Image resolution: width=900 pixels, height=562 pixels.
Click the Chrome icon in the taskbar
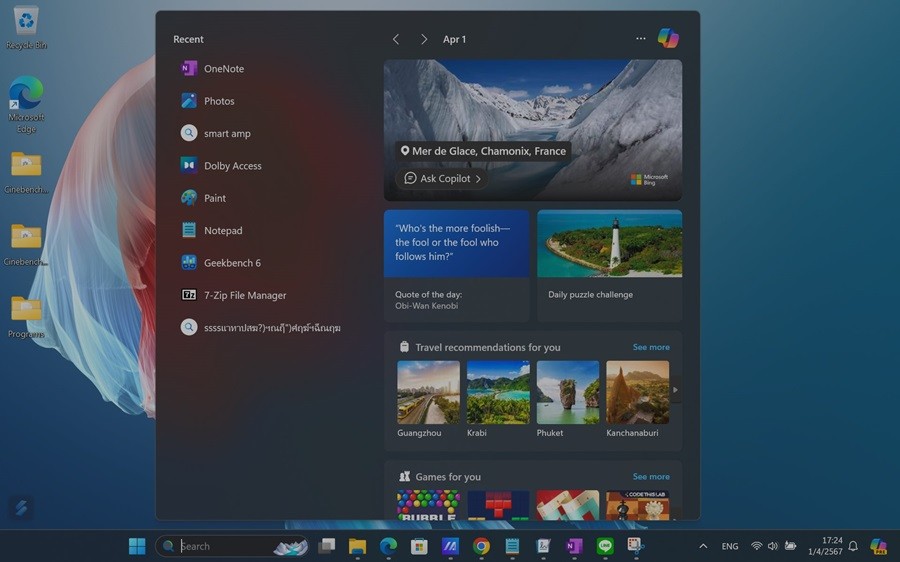(x=481, y=546)
